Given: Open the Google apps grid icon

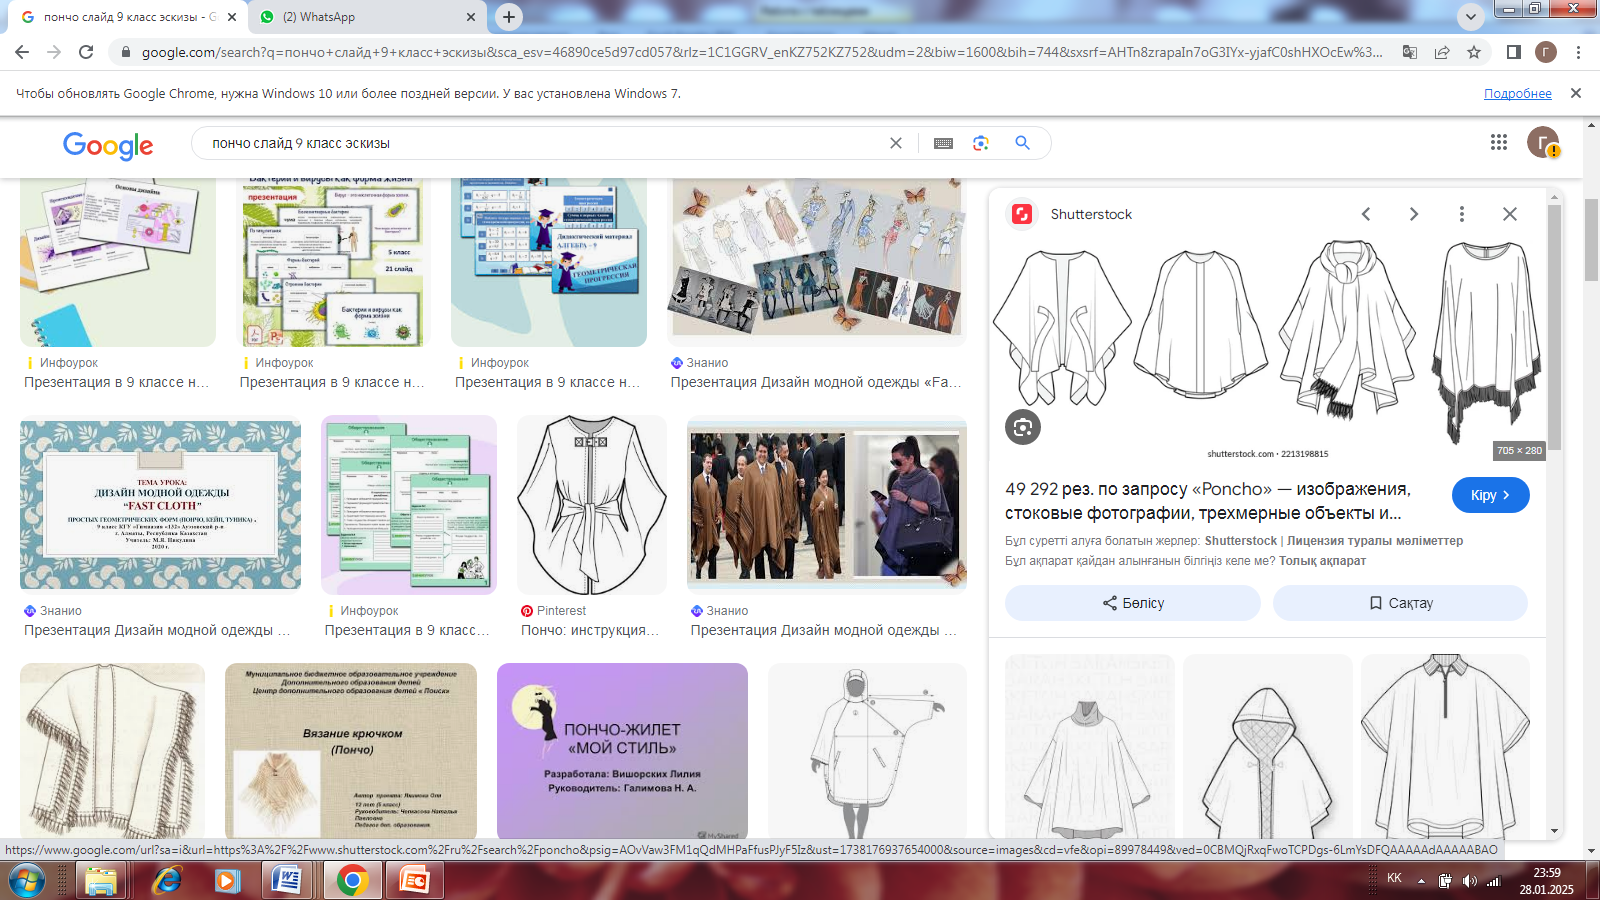Looking at the screenshot, I should pos(1498,142).
